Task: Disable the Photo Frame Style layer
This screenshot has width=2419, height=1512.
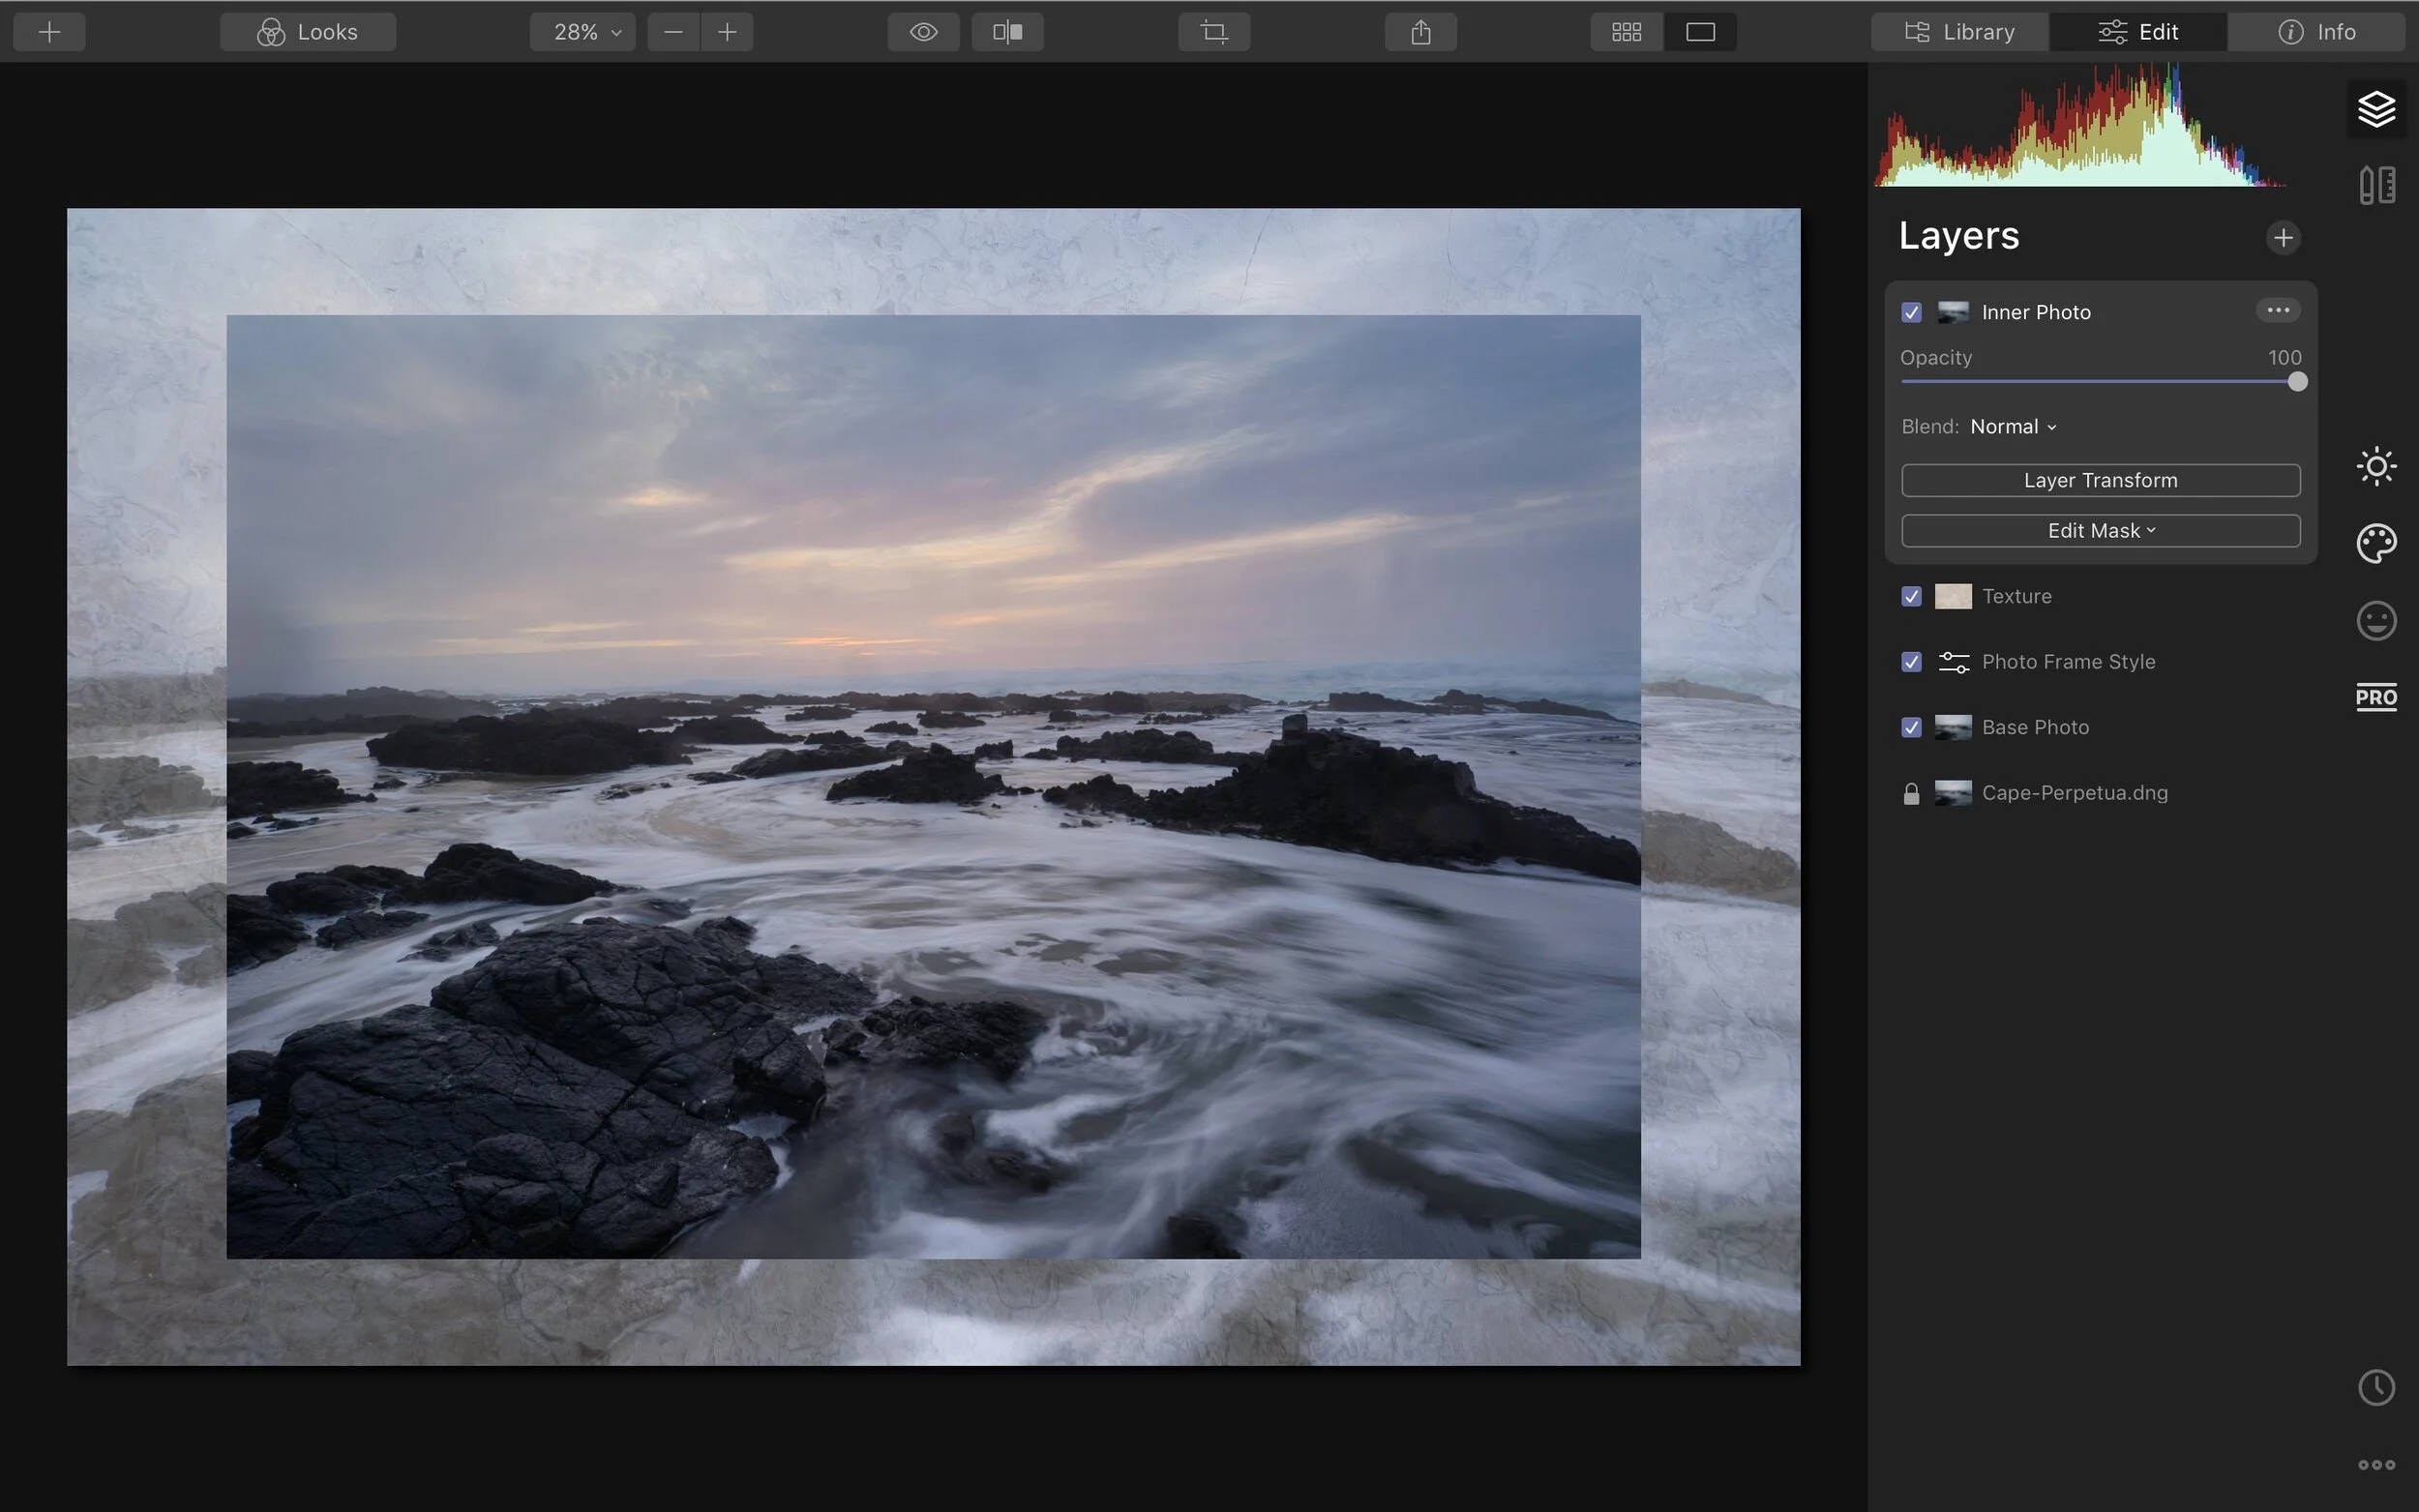Action: pos(1911,662)
